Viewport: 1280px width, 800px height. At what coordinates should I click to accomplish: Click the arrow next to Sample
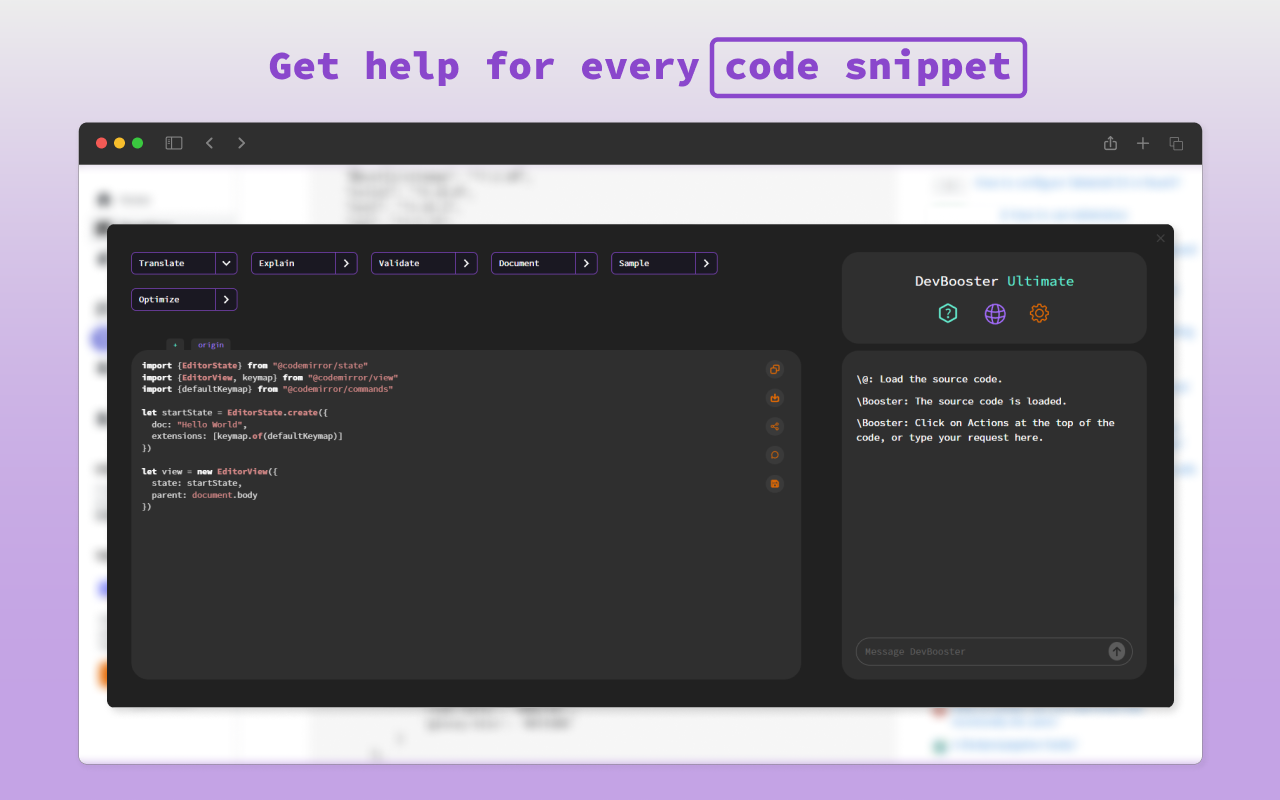pyautogui.click(x=706, y=263)
